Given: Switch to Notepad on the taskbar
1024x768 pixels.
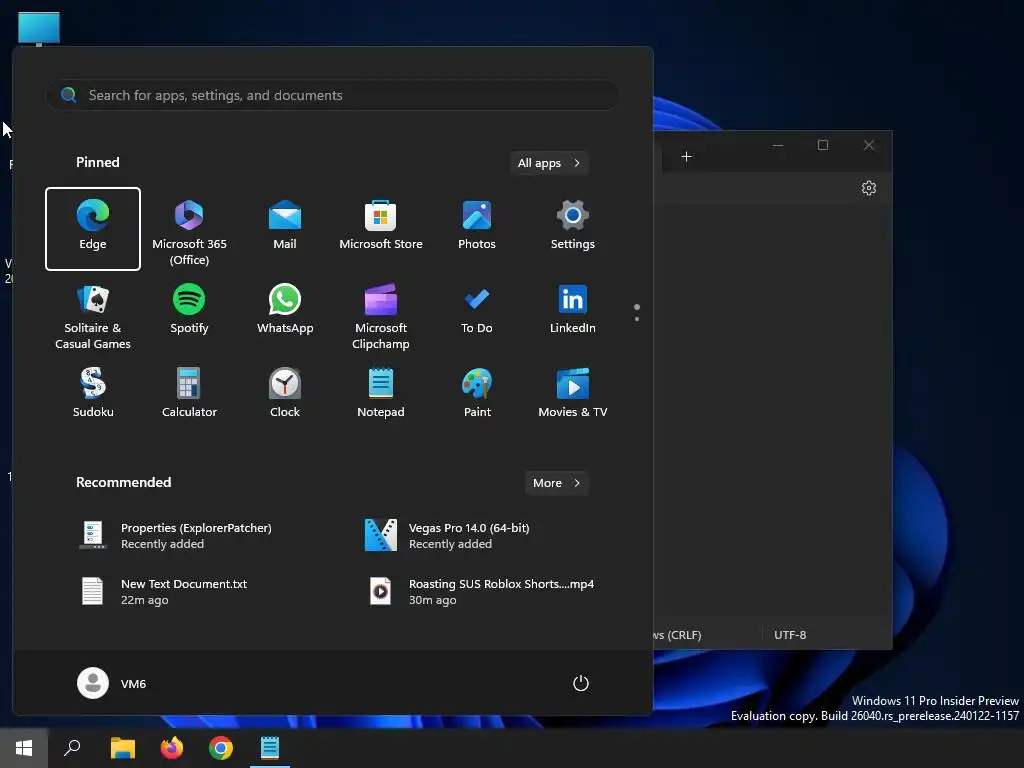Looking at the screenshot, I should [270, 748].
